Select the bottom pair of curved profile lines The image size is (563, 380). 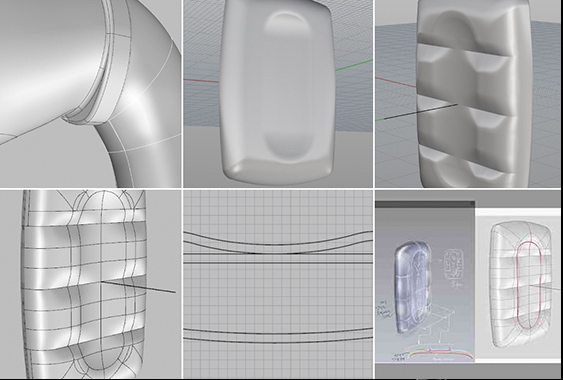tap(278, 335)
